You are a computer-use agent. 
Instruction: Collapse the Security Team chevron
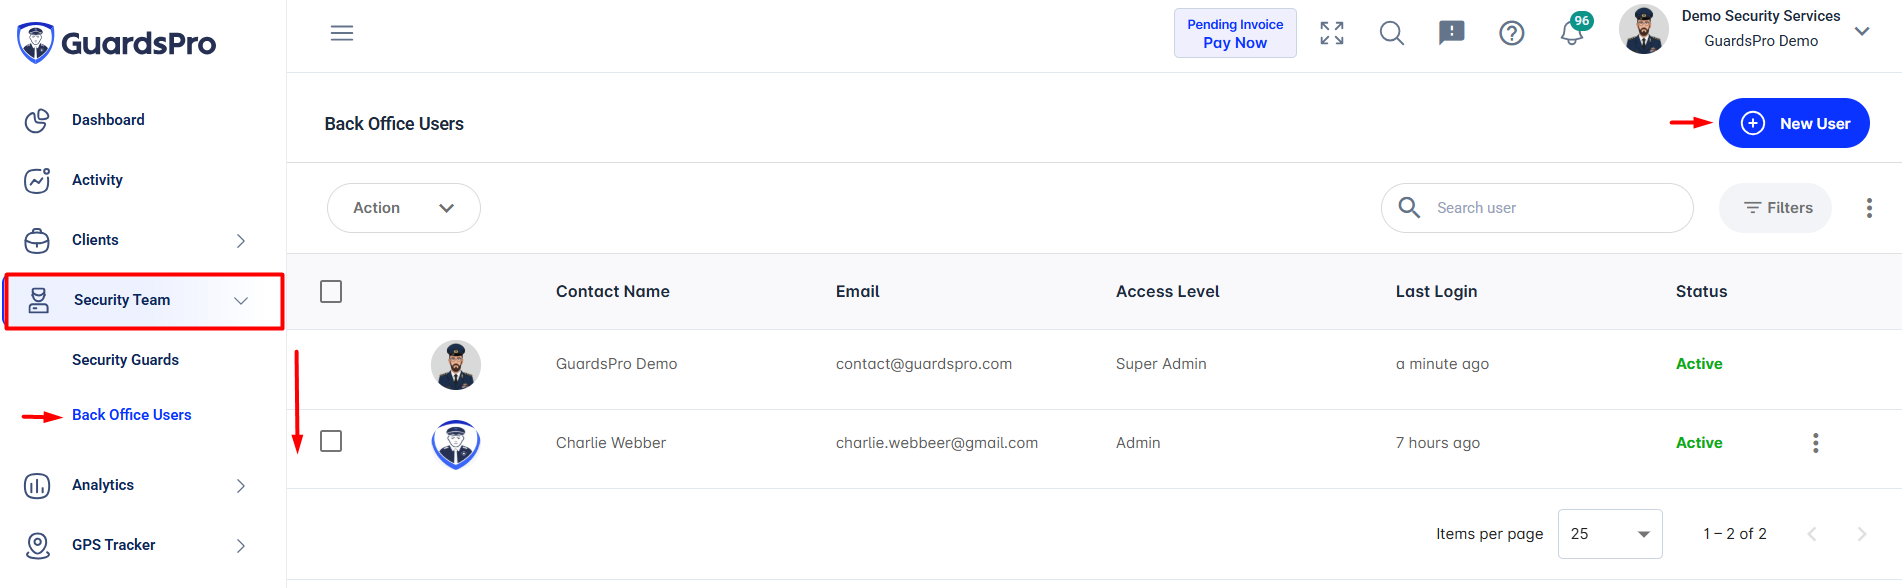(x=241, y=300)
